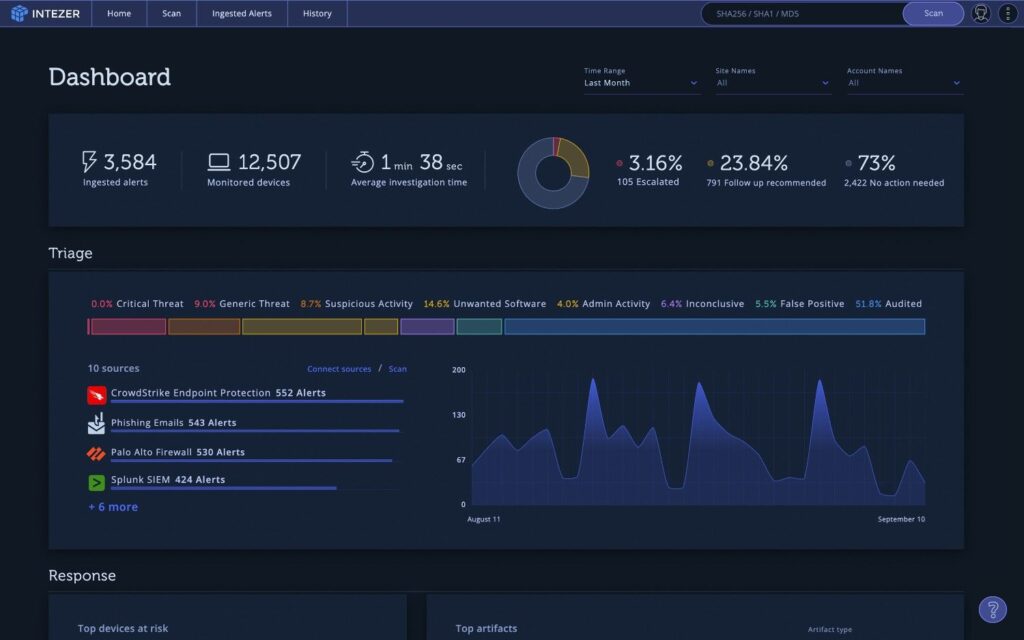Click the September 10 axis label
The height and width of the screenshot is (640, 1024).
[x=901, y=519]
